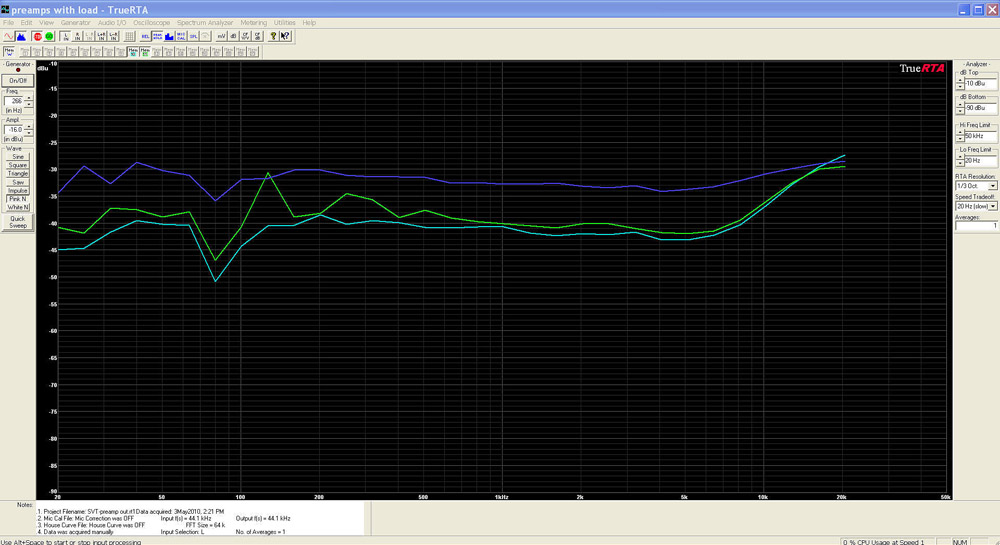Toggle the cyan Mem 10 memory icon
Screen dimensions: 1000x545
tap(133, 52)
